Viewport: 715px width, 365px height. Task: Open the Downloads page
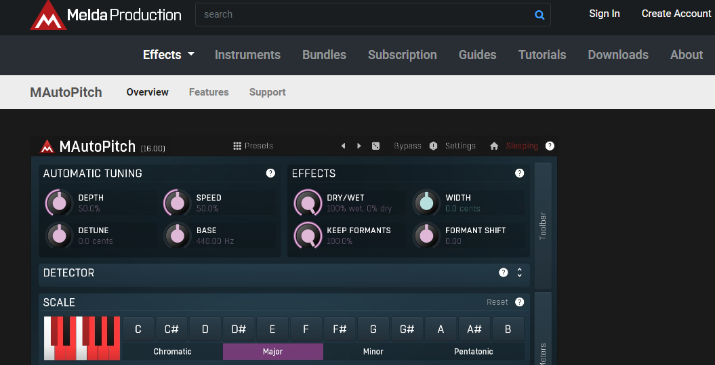coord(618,55)
